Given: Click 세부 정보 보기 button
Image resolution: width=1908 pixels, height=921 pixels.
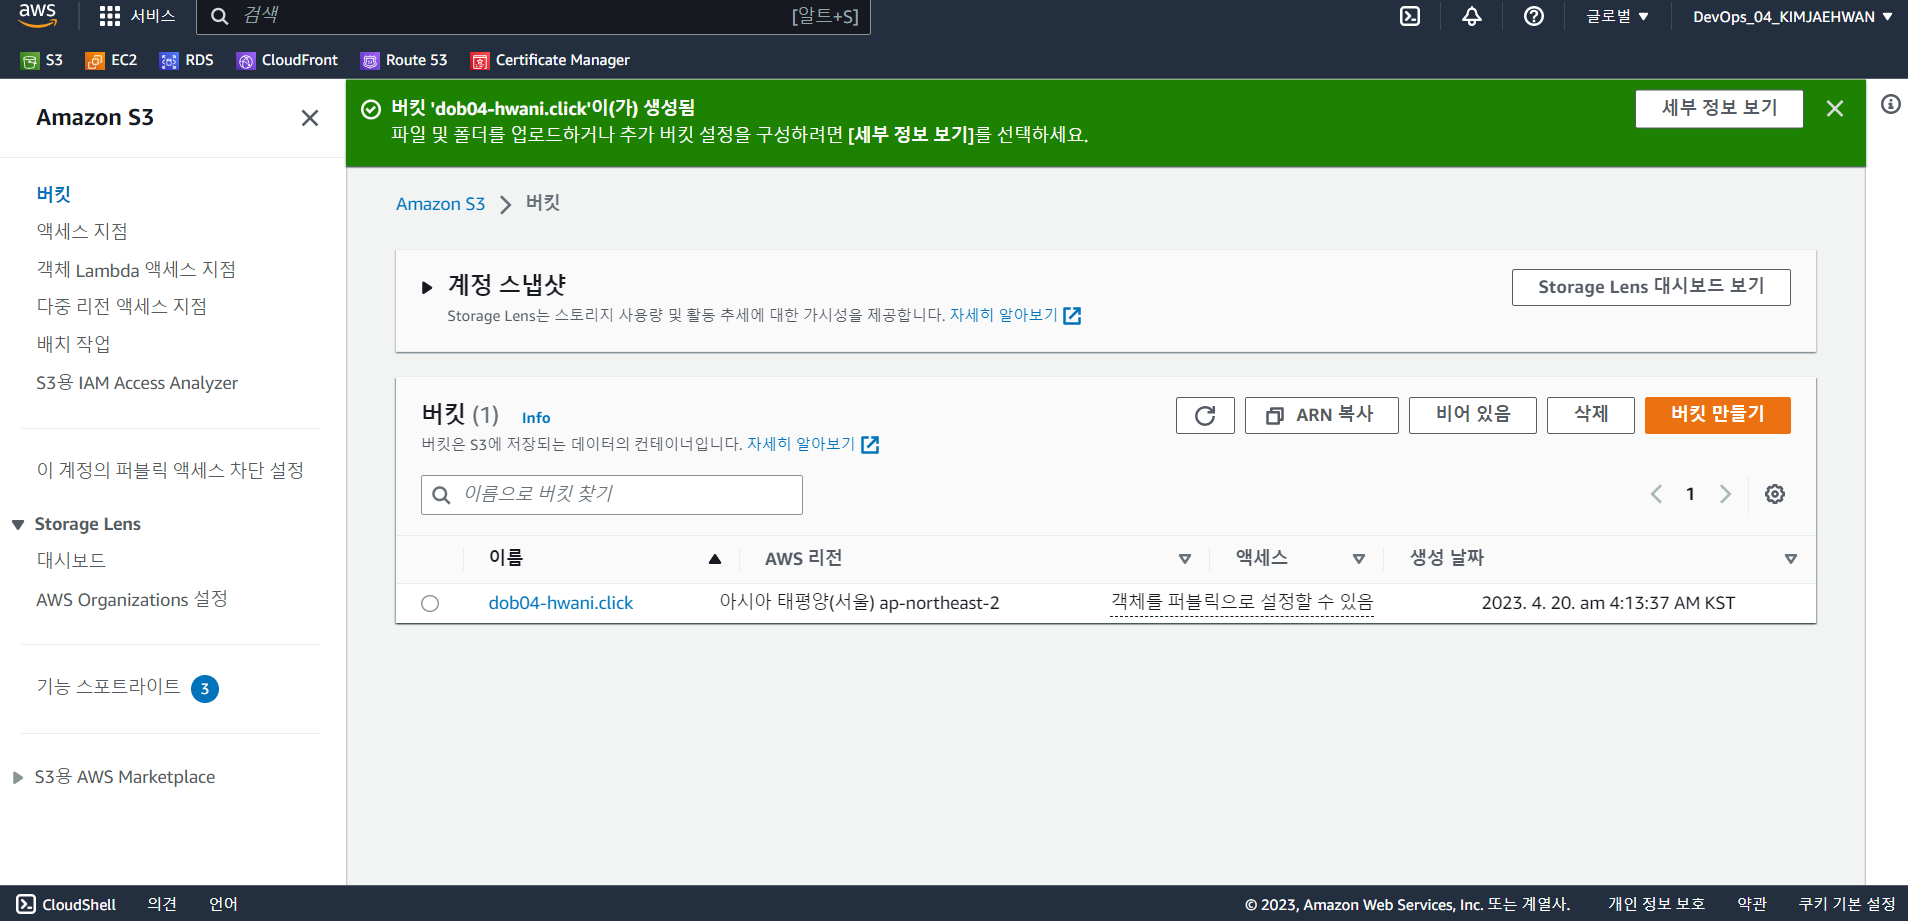Looking at the screenshot, I should tap(1719, 108).
